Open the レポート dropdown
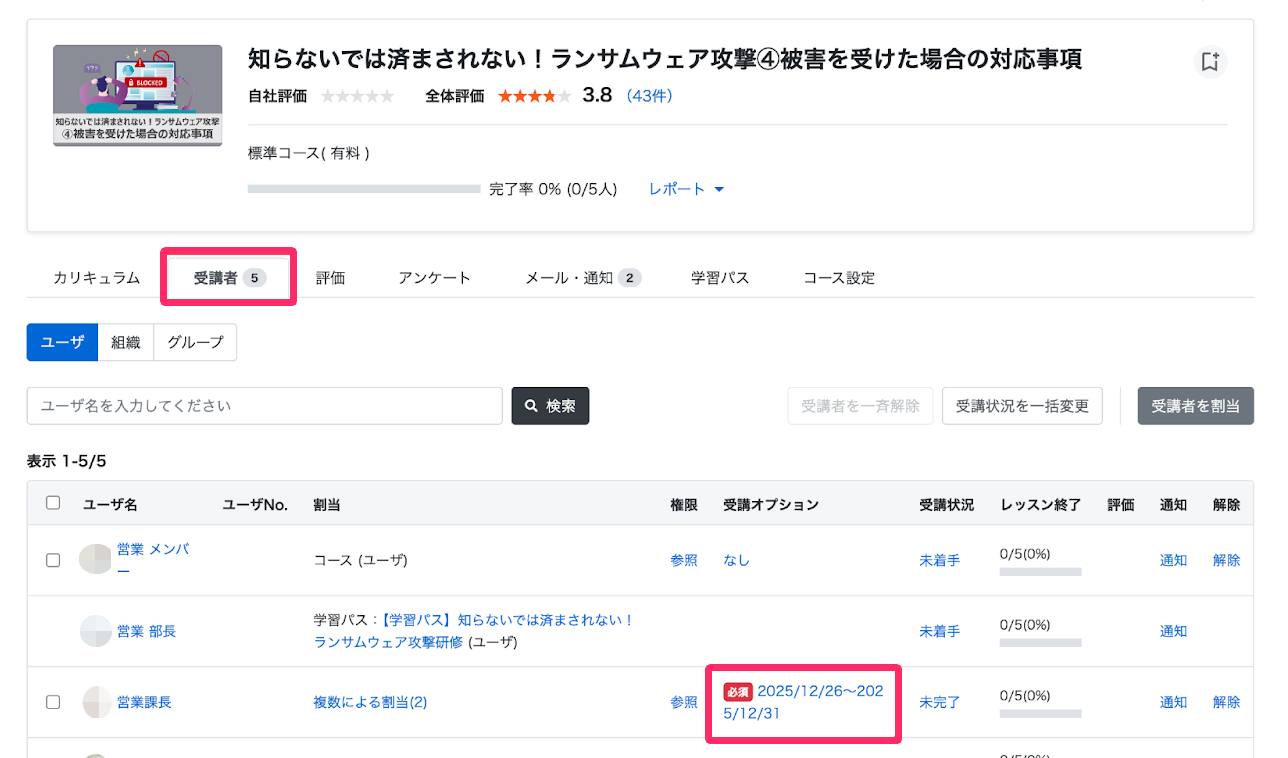1288x758 pixels. [x=686, y=189]
